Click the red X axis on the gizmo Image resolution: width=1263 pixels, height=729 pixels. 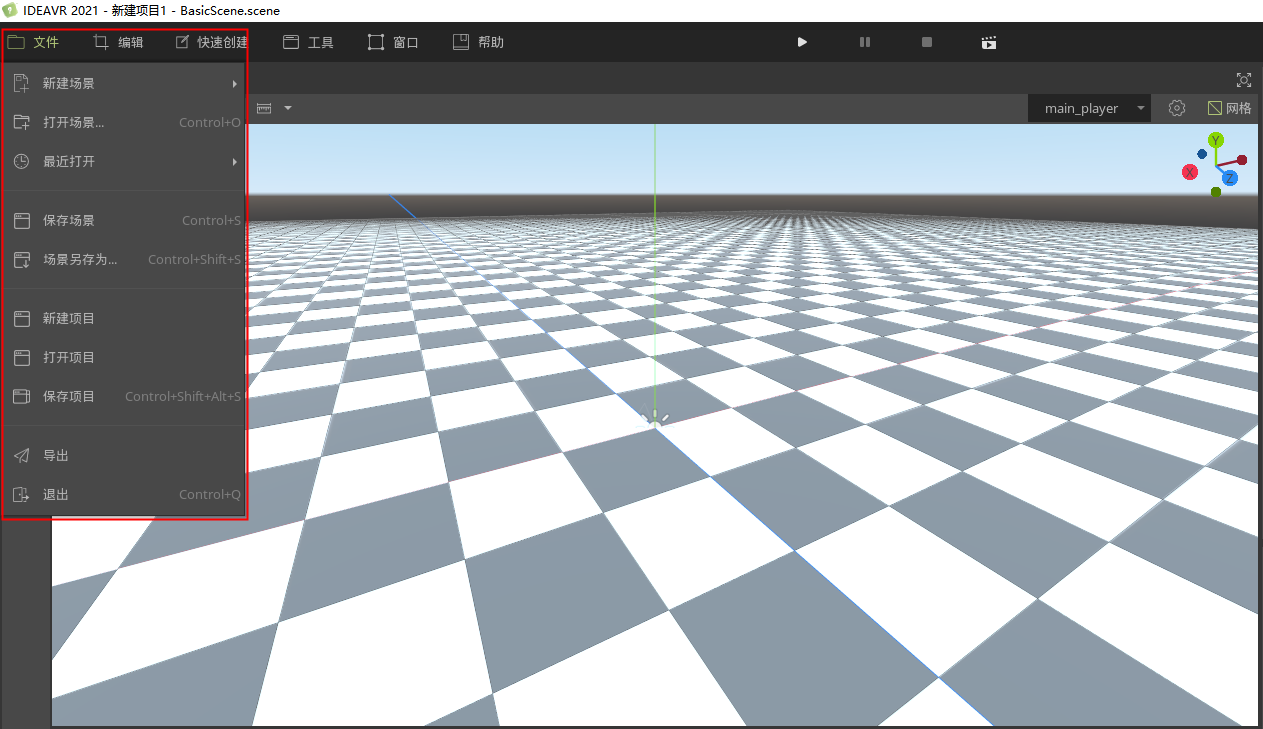point(1190,172)
